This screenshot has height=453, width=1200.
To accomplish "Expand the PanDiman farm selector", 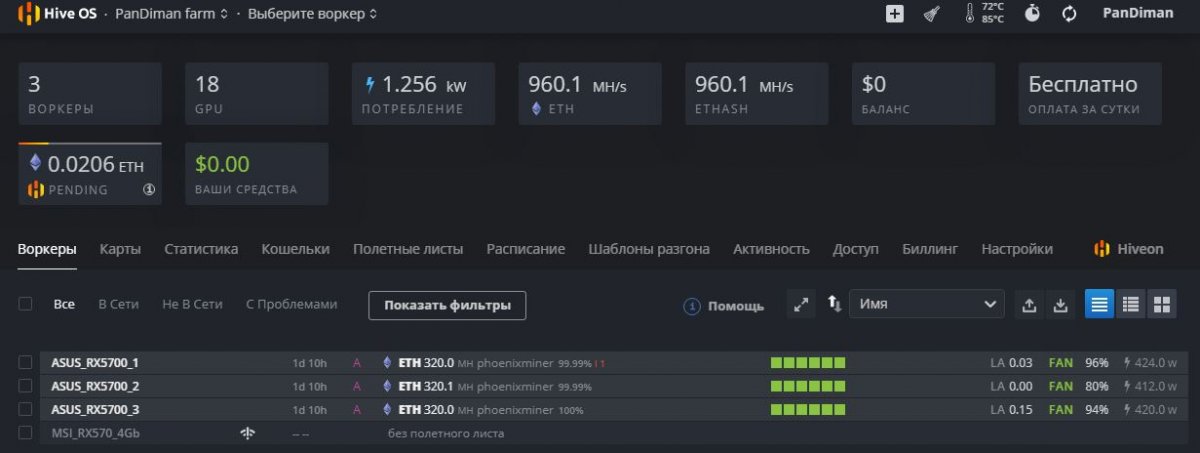I will pos(171,14).
